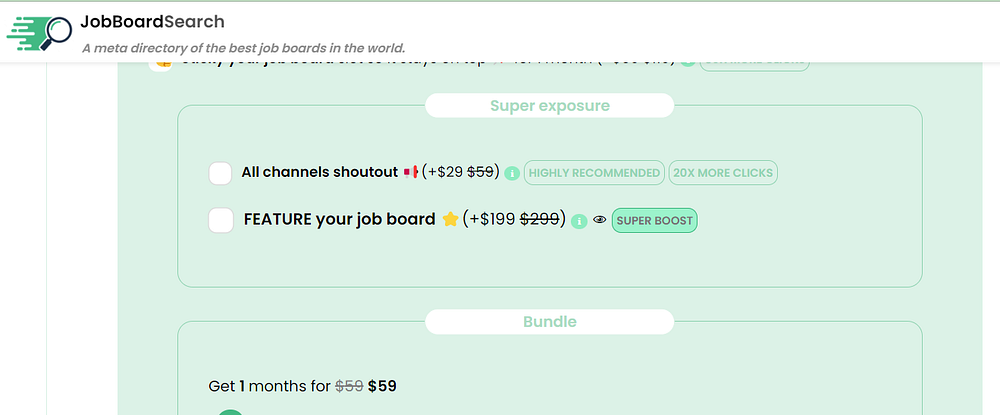The height and width of the screenshot is (415, 1000).
Task: Click info icon on sticky job board row
Action: [x=687, y=62]
